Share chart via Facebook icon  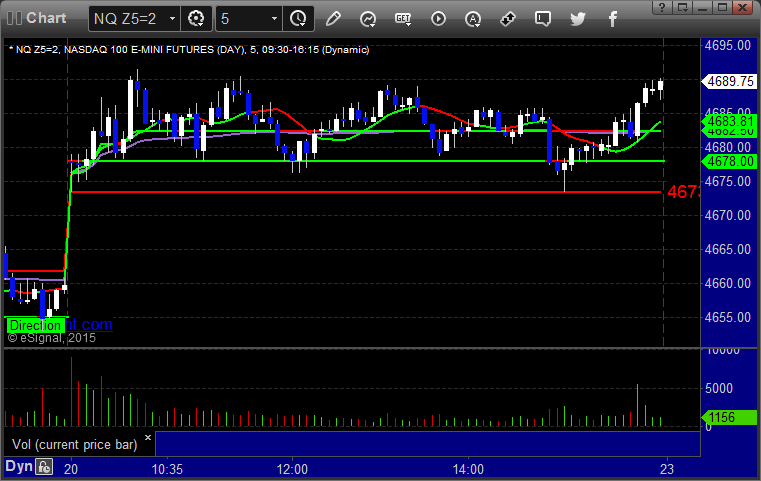tap(612, 18)
